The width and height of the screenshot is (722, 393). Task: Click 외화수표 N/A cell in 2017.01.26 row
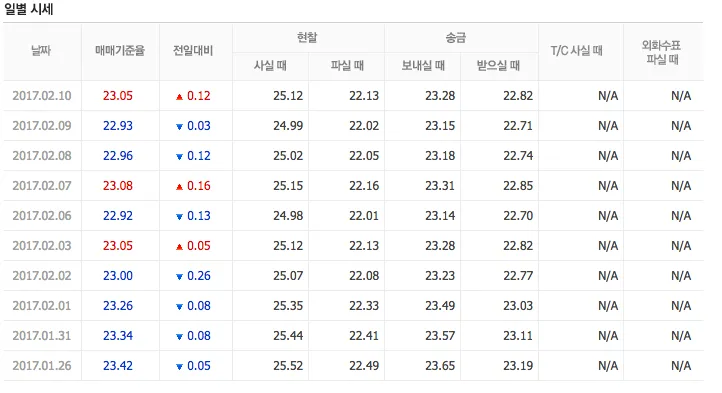tap(681, 365)
